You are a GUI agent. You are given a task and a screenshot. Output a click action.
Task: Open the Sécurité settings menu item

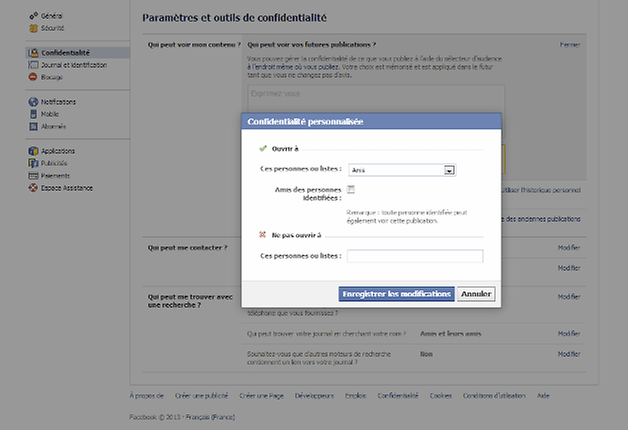point(52,28)
